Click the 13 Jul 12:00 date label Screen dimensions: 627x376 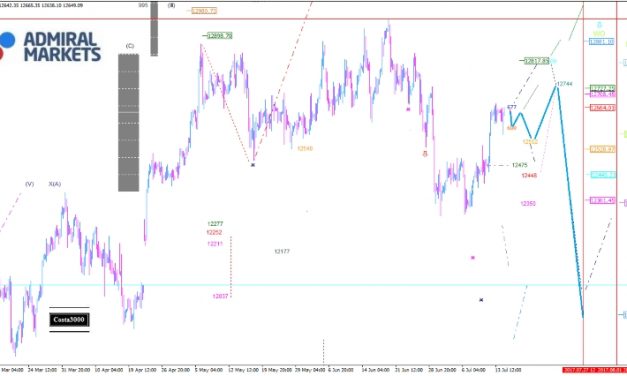(x=508, y=370)
